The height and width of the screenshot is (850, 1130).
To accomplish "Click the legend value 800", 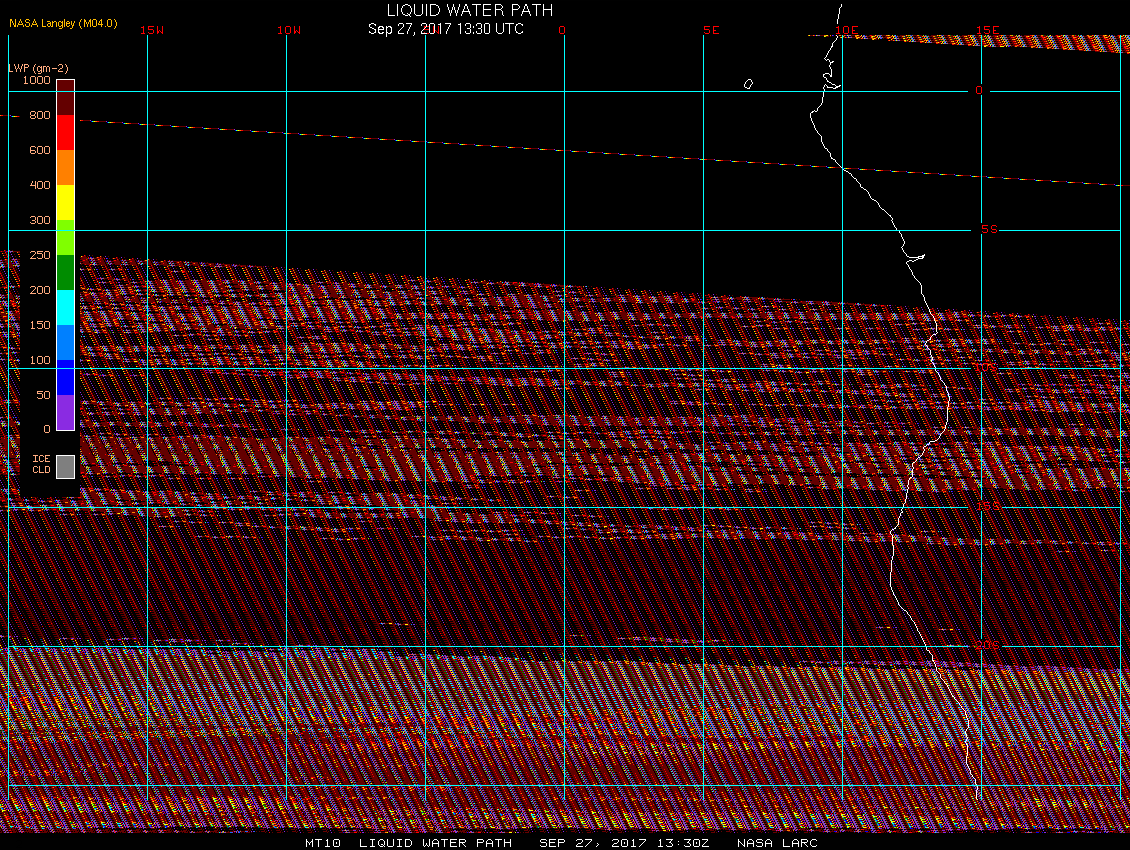I will [x=40, y=115].
